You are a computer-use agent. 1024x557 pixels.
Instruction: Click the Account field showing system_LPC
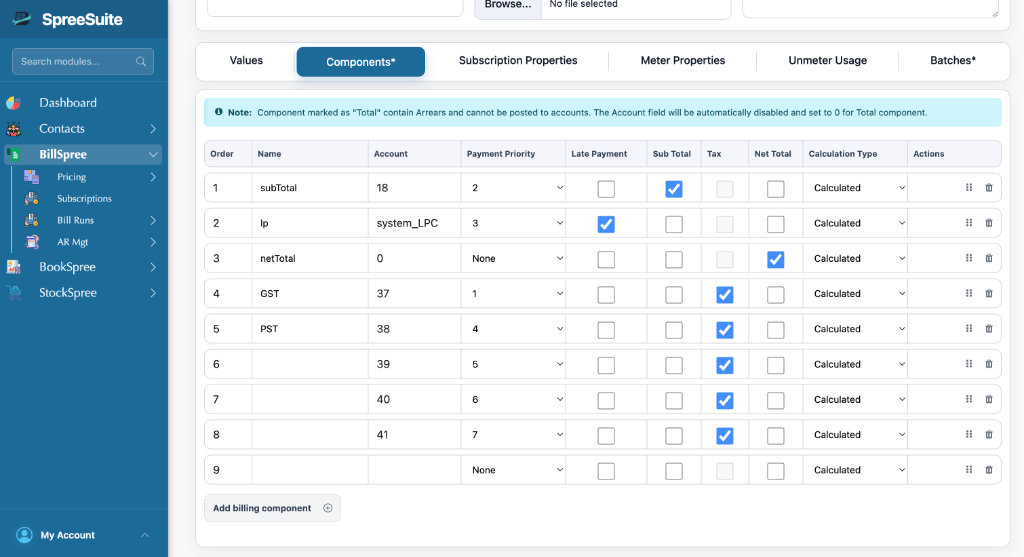pyautogui.click(x=415, y=223)
